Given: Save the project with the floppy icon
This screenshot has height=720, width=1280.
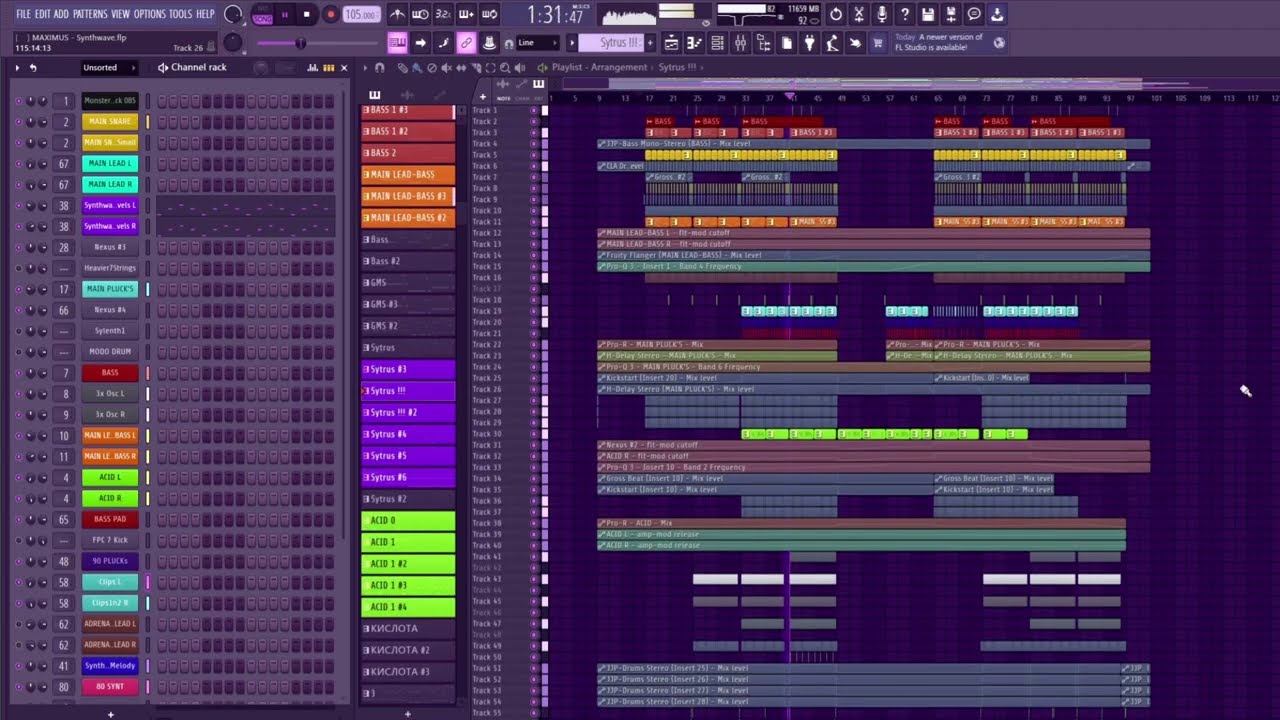Looking at the screenshot, I should pyautogui.click(x=928, y=15).
